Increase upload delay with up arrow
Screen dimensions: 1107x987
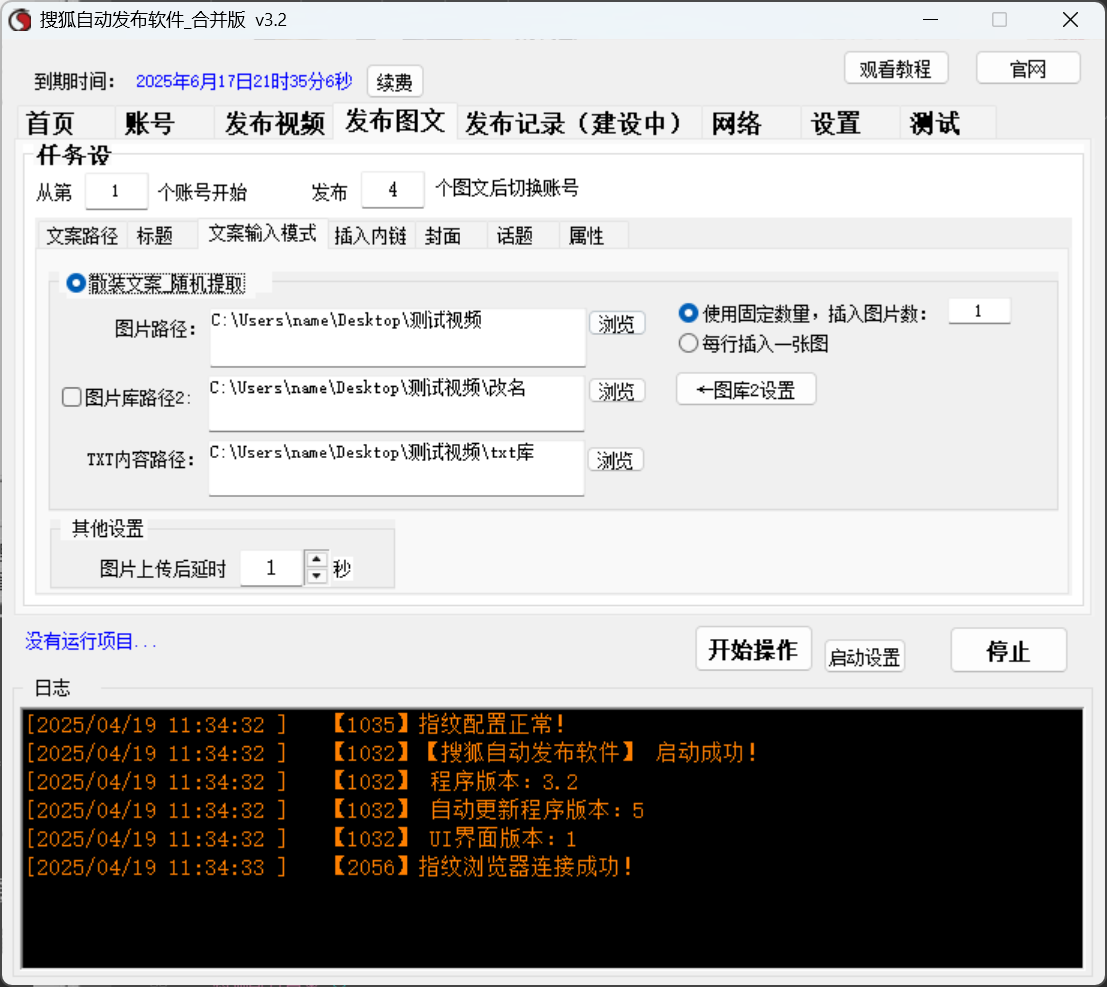(316, 559)
